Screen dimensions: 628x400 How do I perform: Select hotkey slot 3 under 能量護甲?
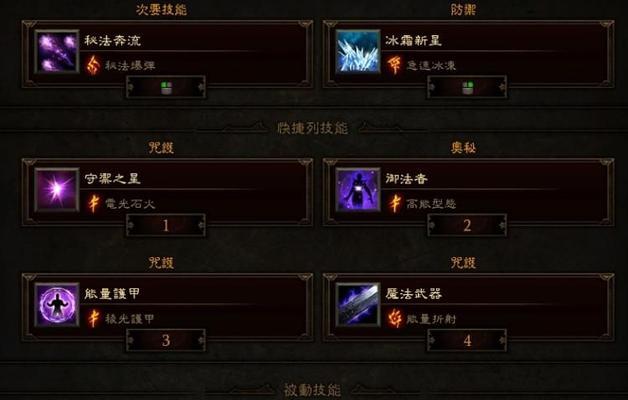(166, 341)
